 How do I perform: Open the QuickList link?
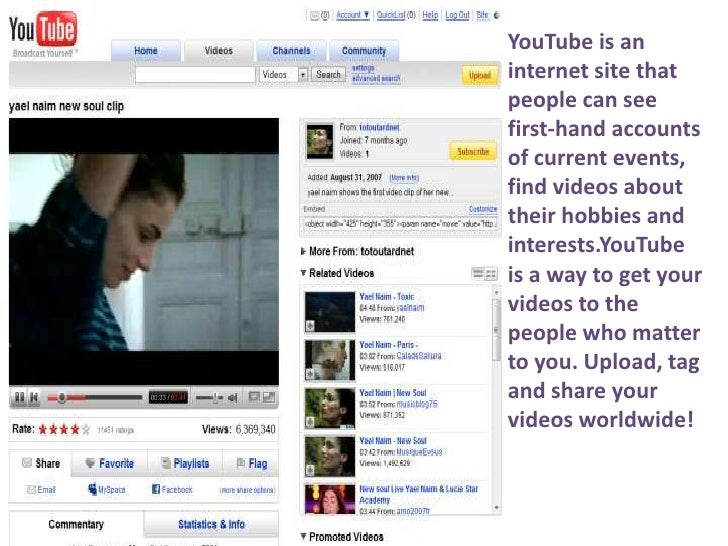point(391,15)
